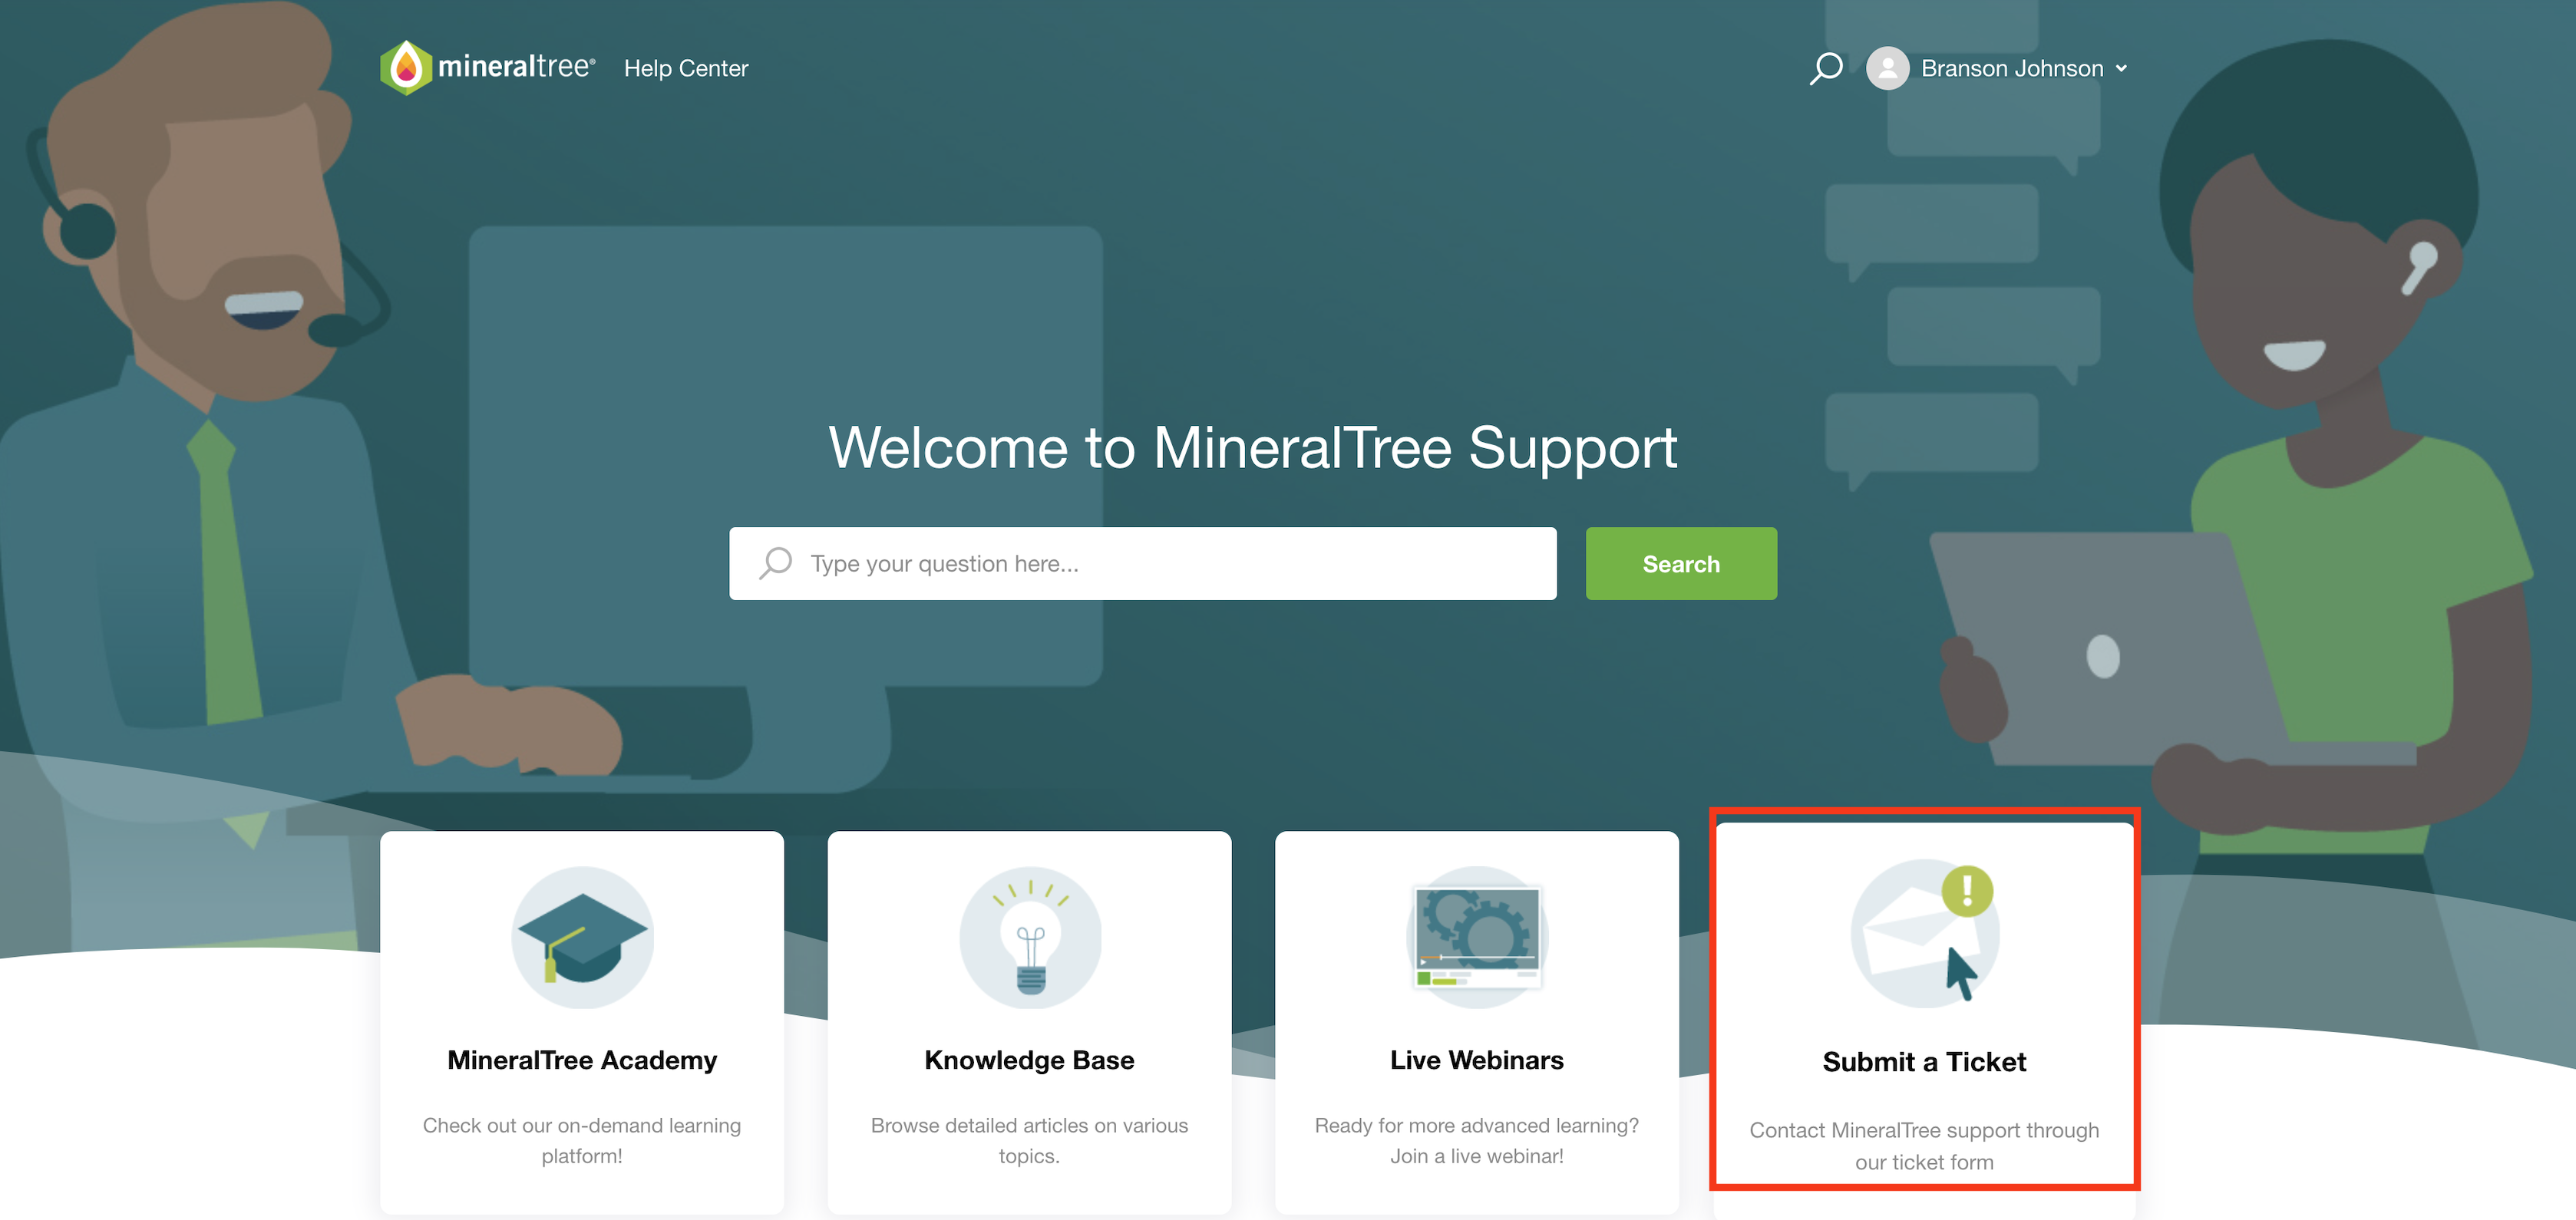
Task: Go to Help Center link
Action: click(685, 68)
